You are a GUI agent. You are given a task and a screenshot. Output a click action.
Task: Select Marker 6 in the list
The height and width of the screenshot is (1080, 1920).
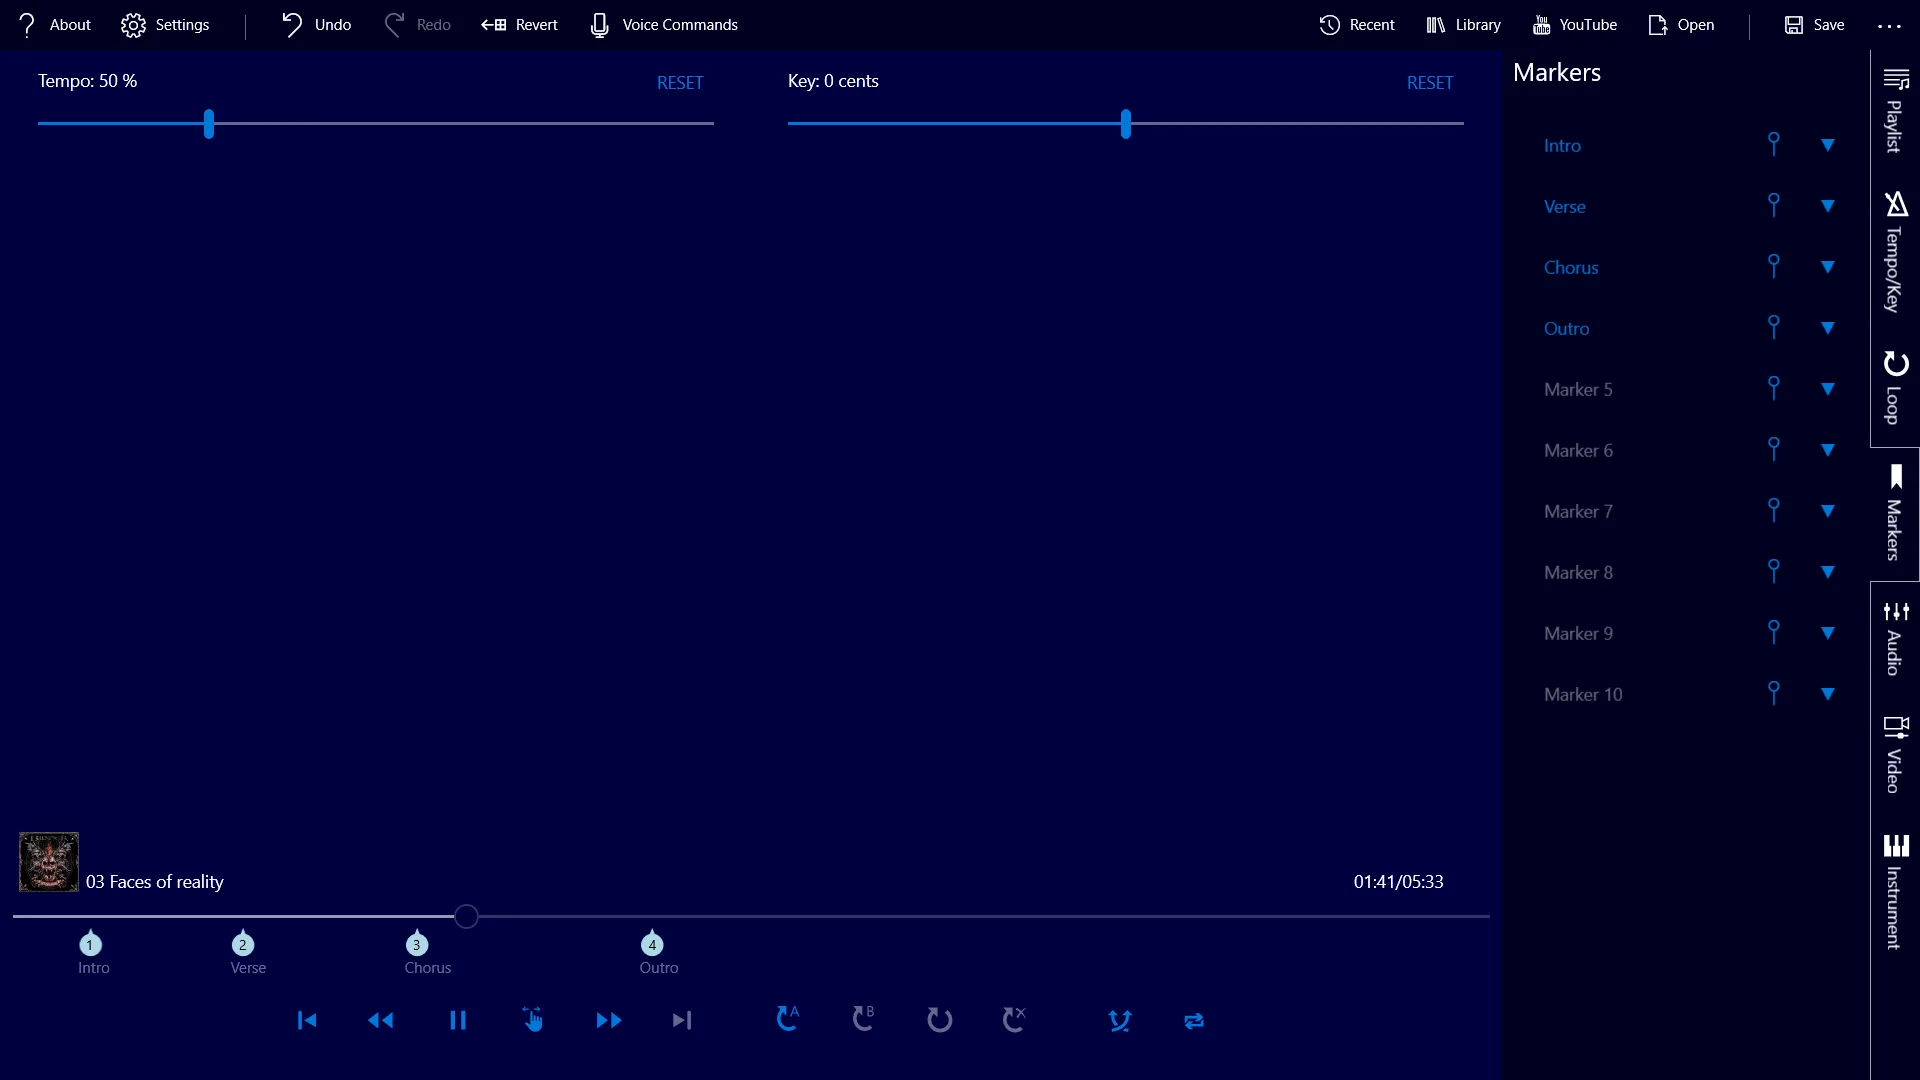pos(1578,451)
